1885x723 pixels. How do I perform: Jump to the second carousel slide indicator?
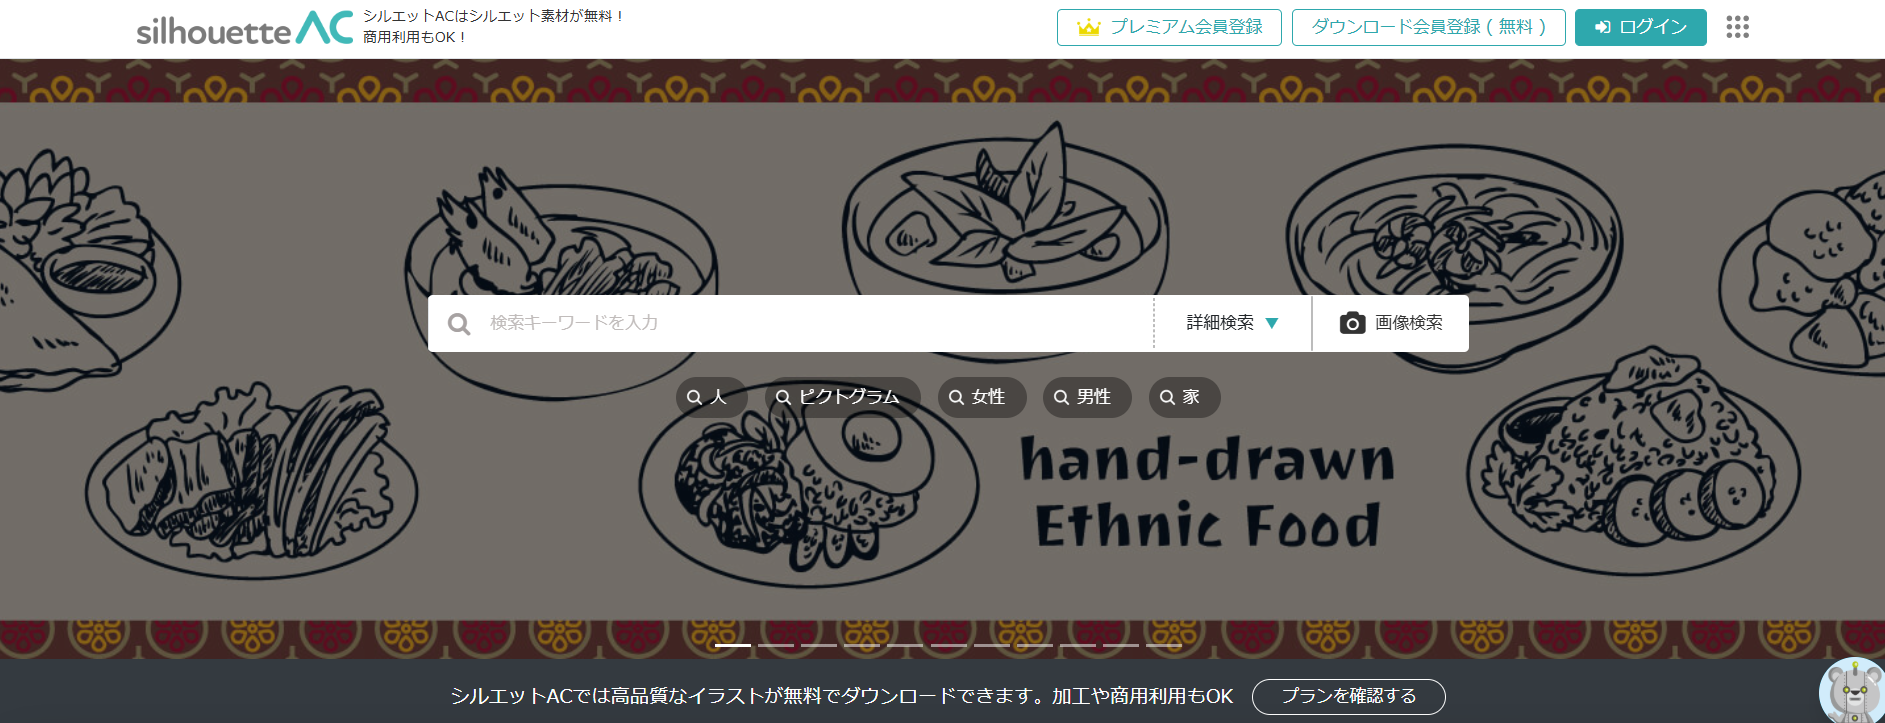(x=776, y=645)
